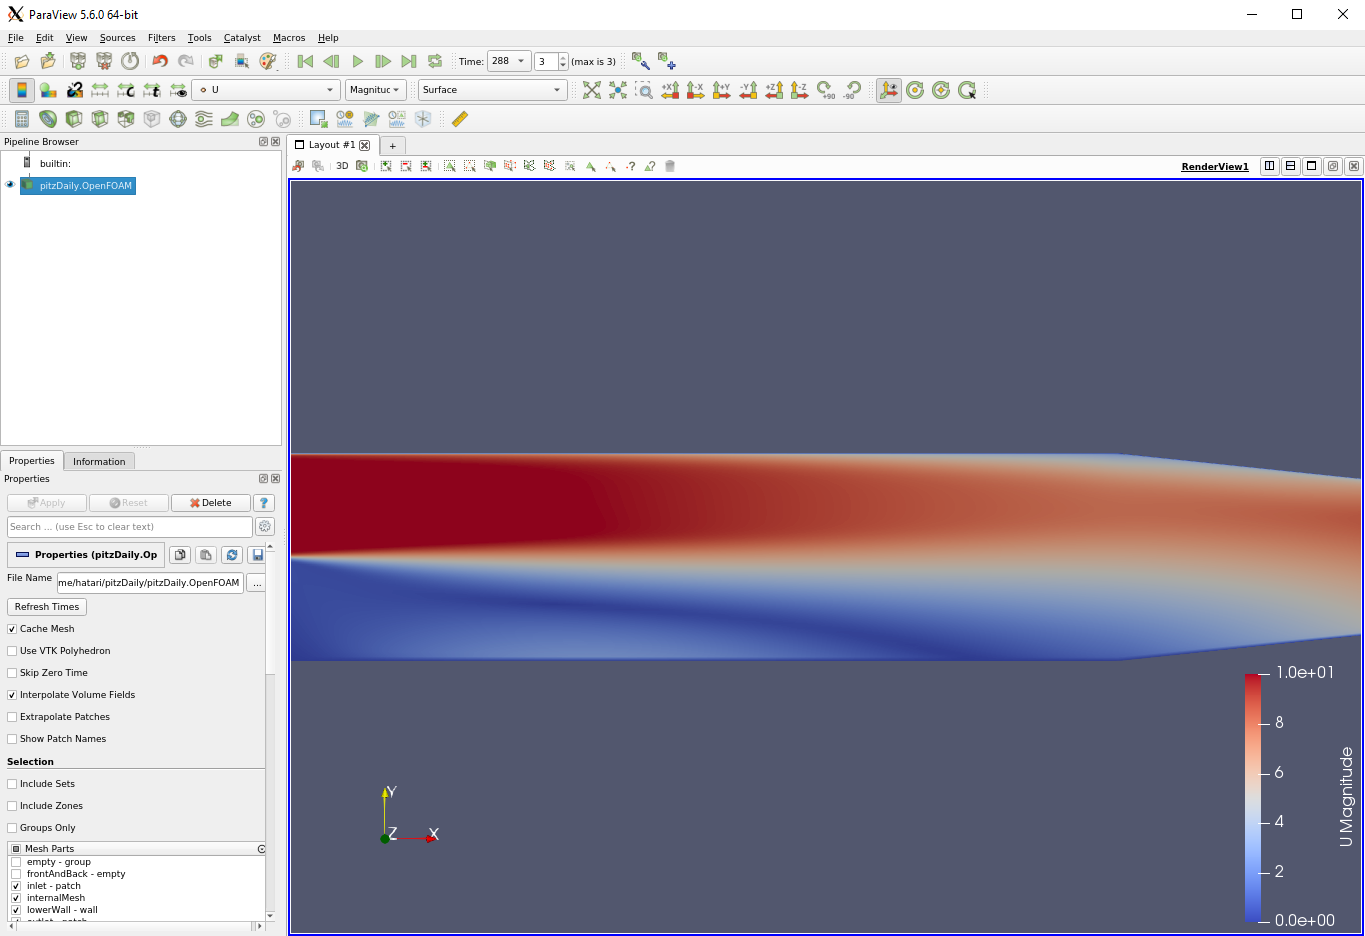This screenshot has height=936, width=1365.
Task: Click the Undo arrow icon
Action: (x=160, y=61)
